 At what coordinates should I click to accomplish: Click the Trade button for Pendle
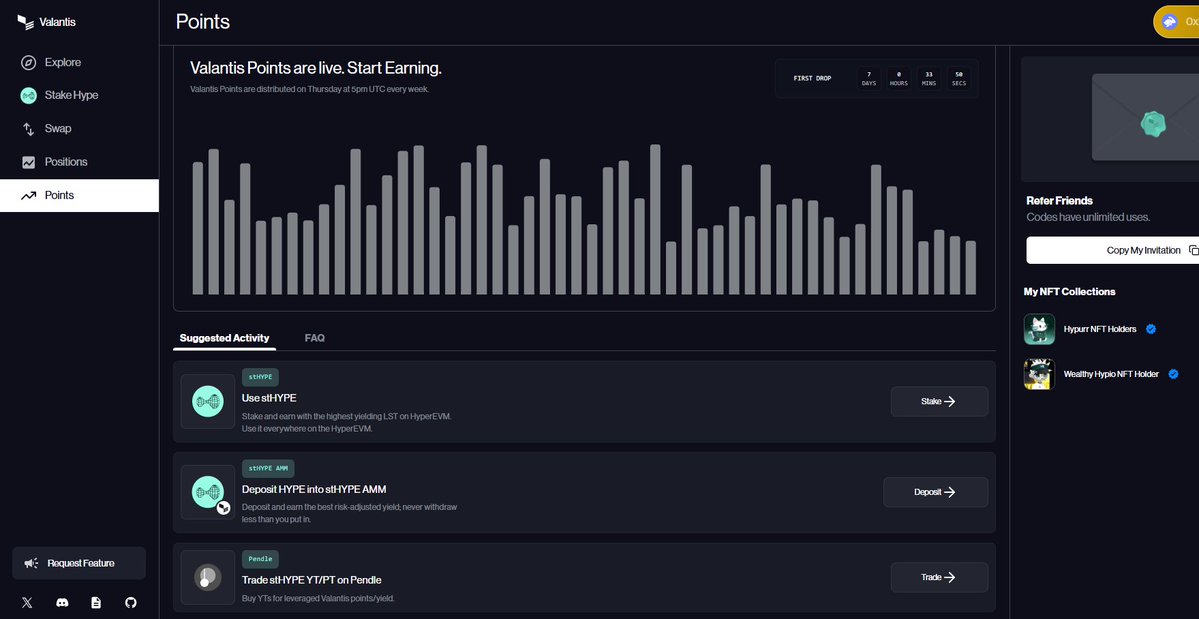pyautogui.click(x=939, y=578)
